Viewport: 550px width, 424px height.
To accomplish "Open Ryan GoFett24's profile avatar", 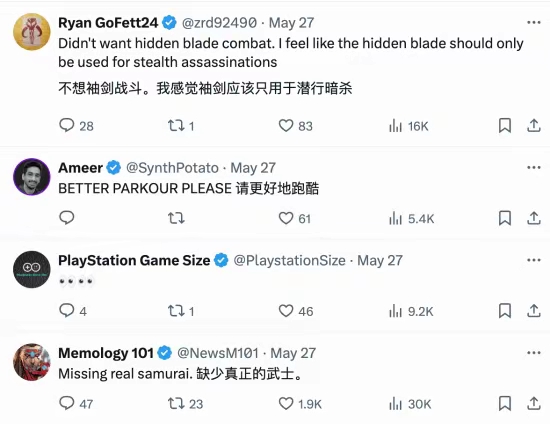I will (32, 32).
